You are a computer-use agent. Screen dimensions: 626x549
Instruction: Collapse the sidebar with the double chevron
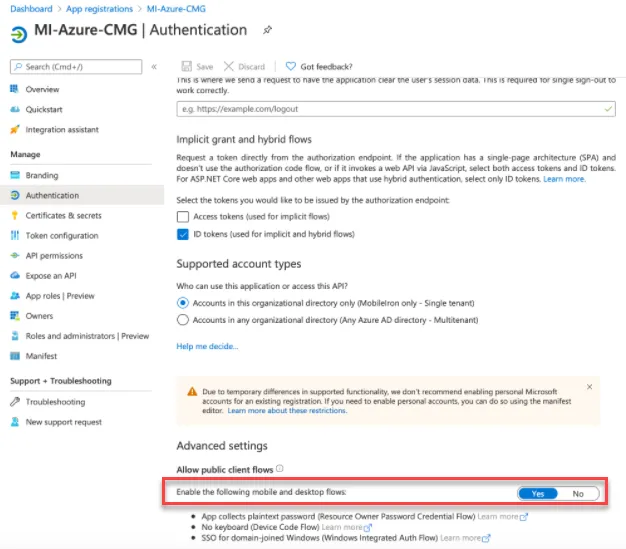(x=154, y=67)
